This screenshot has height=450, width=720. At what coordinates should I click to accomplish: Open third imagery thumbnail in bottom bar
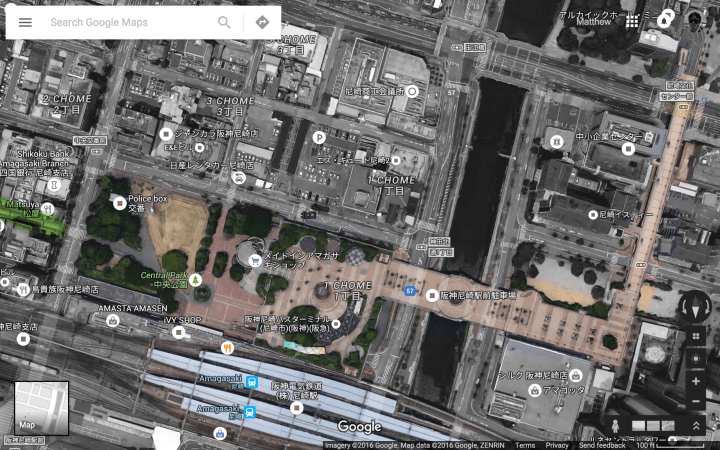click(668, 426)
